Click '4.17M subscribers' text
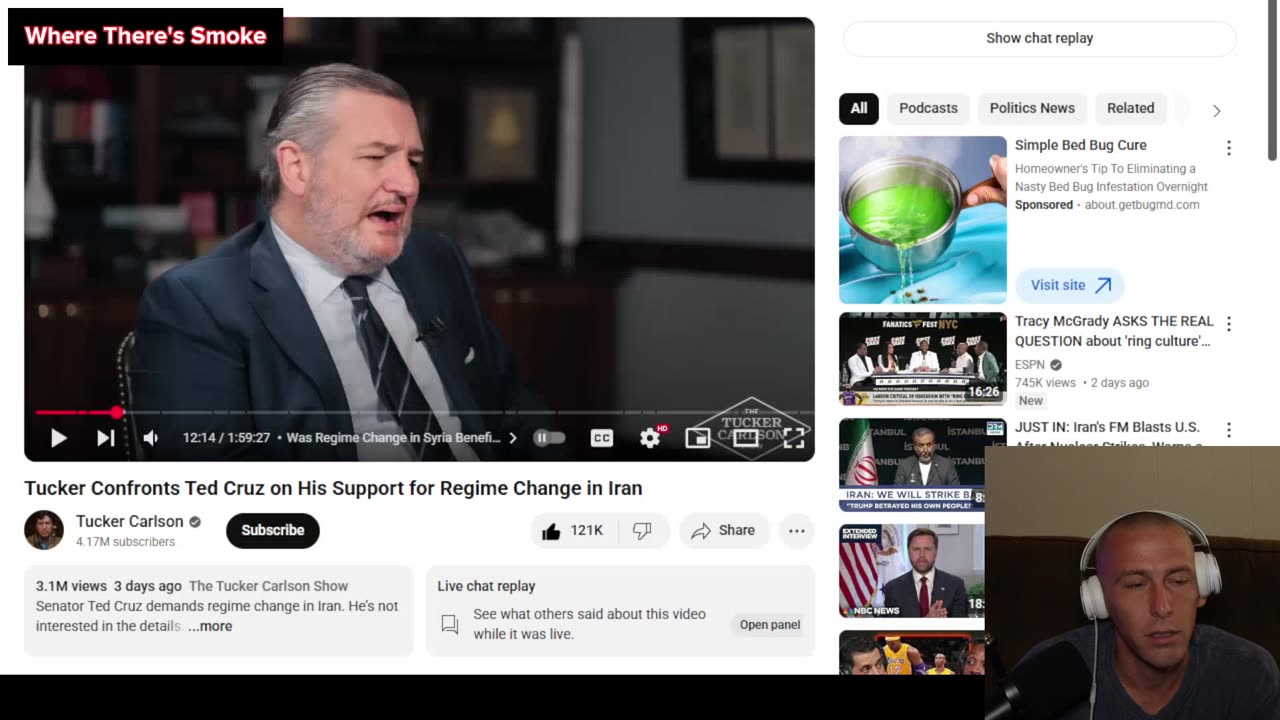The width and height of the screenshot is (1280, 720). tap(126, 542)
